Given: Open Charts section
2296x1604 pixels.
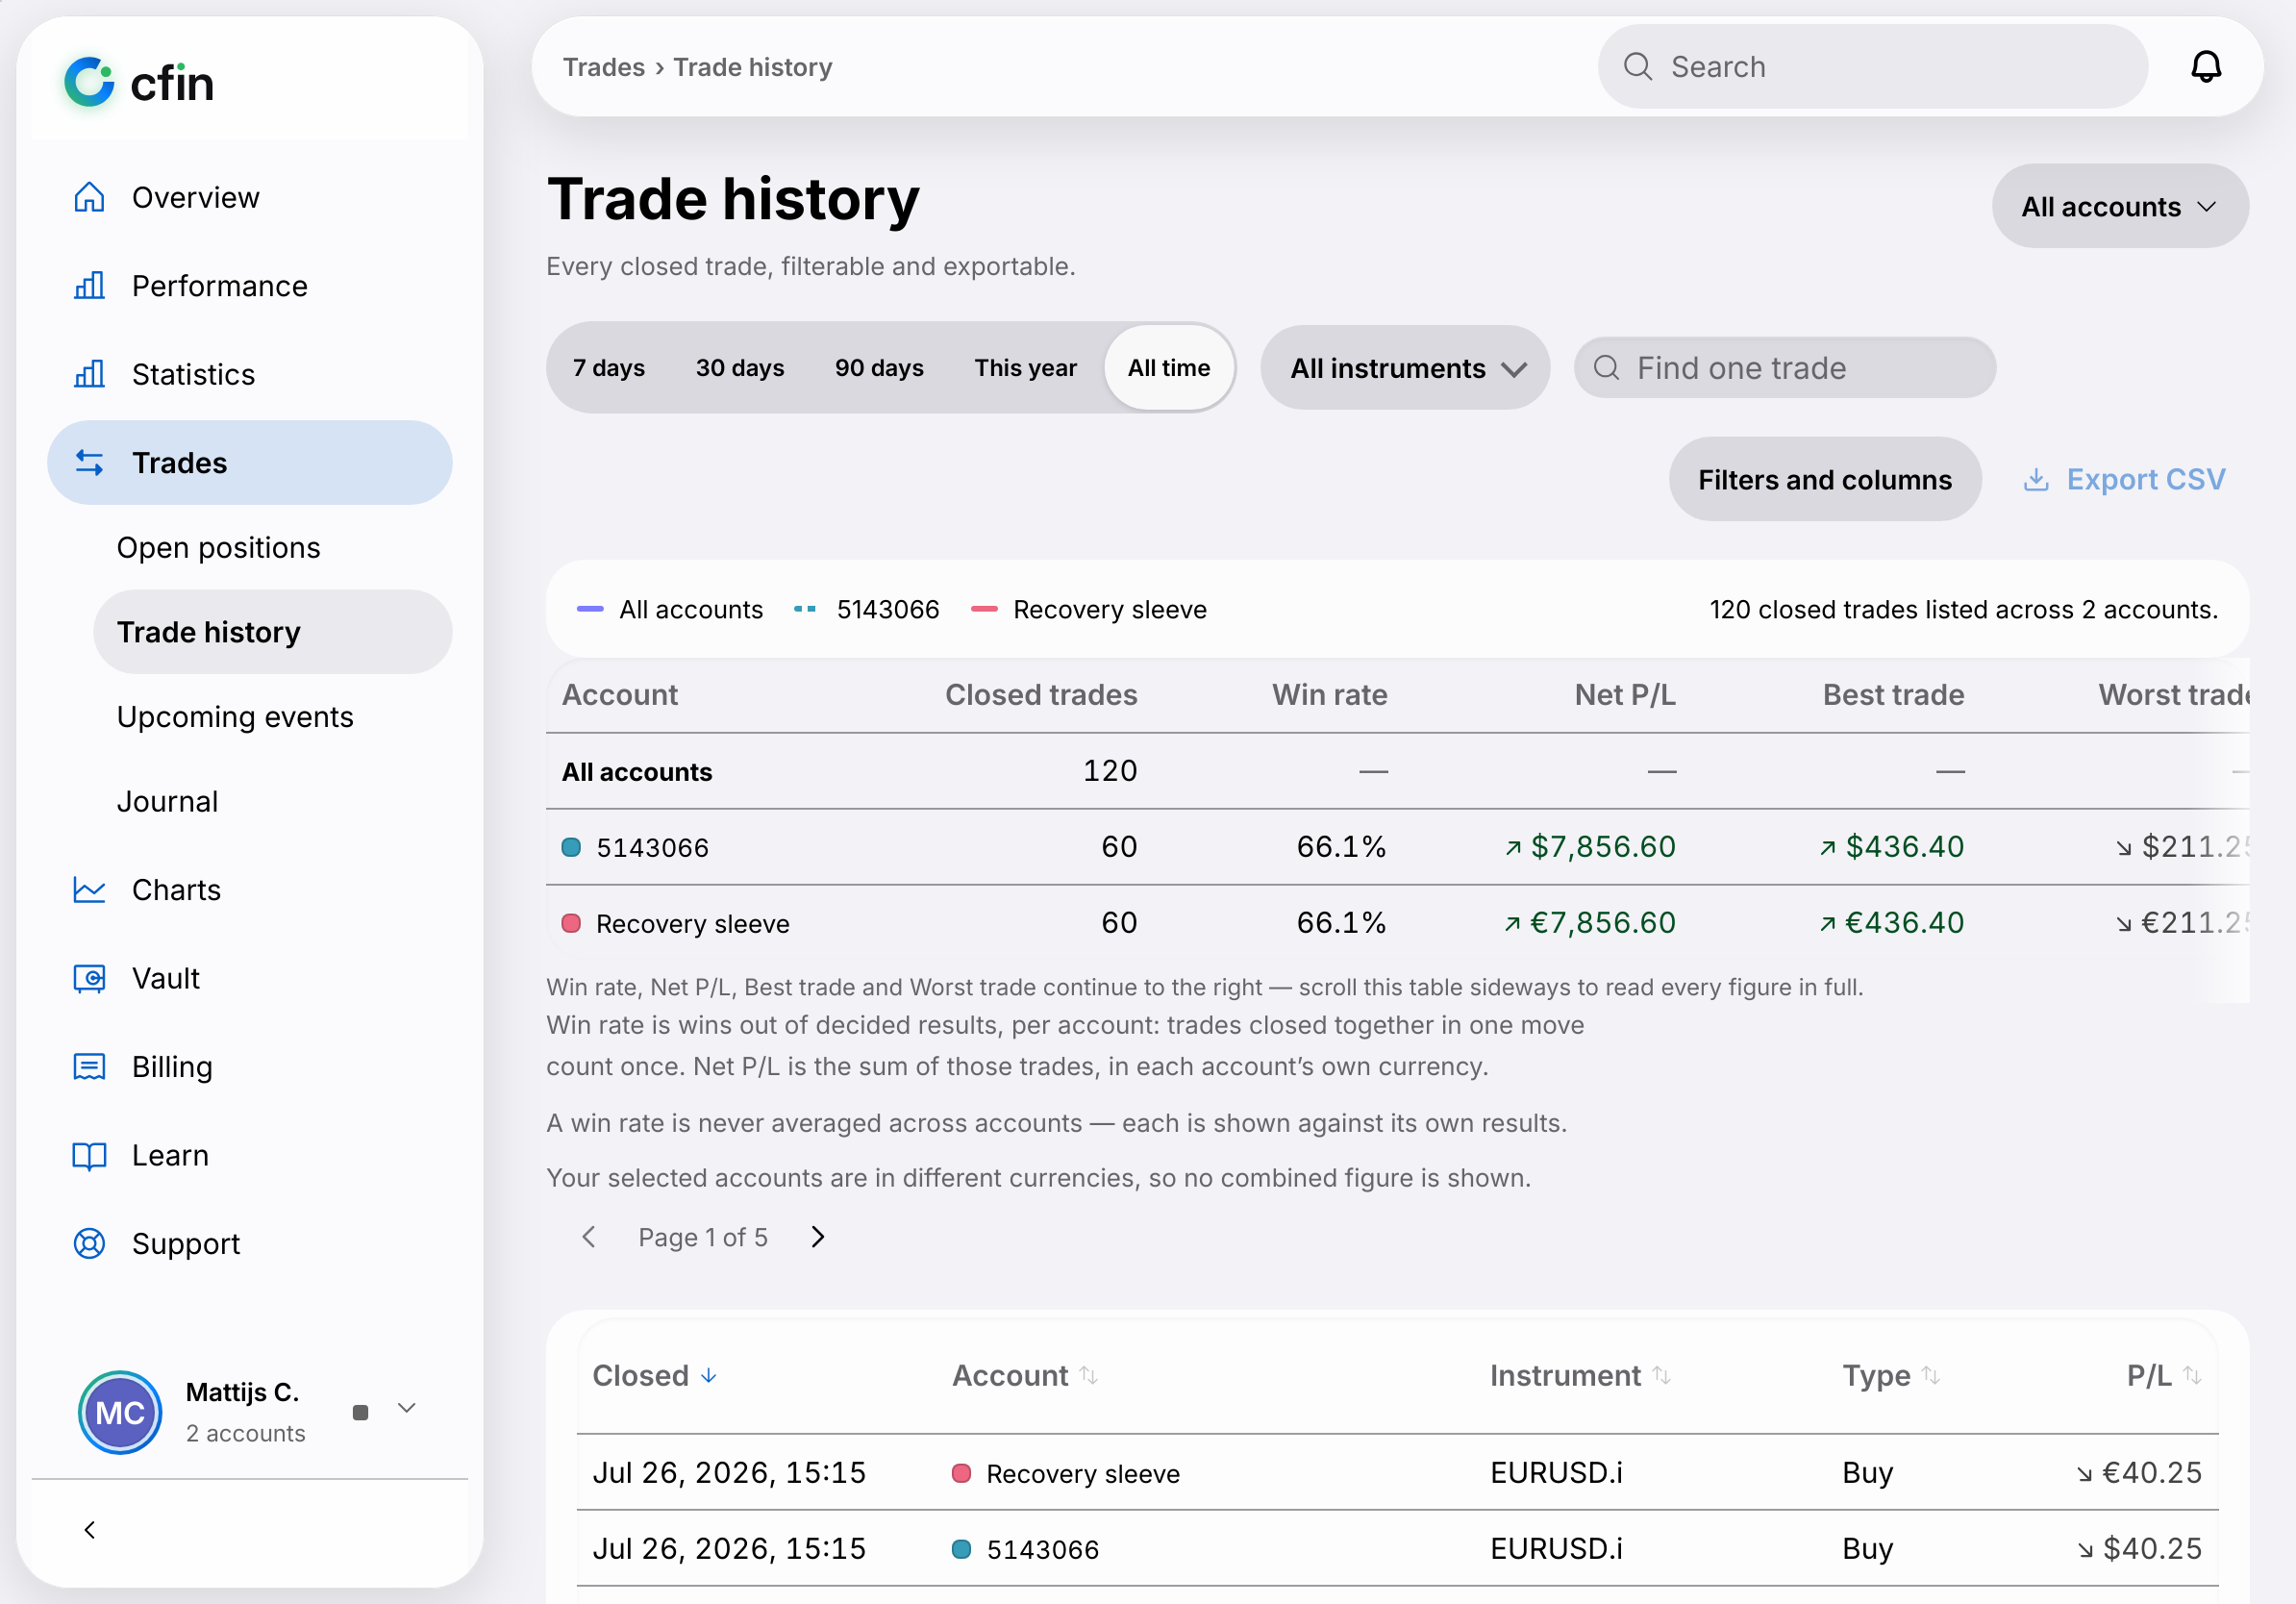Looking at the screenshot, I should pyautogui.click(x=249, y=890).
